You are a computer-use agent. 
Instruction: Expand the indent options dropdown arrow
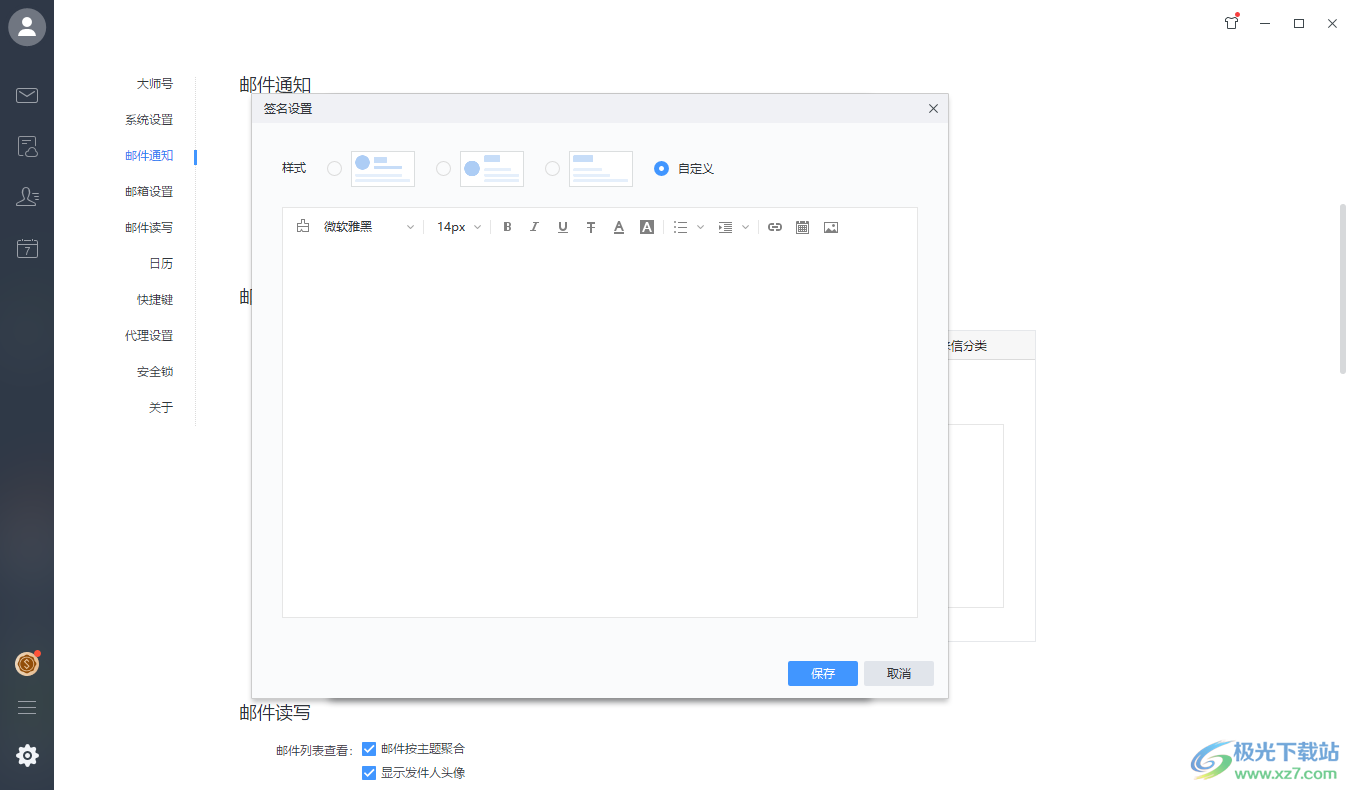(x=745, y=227)
